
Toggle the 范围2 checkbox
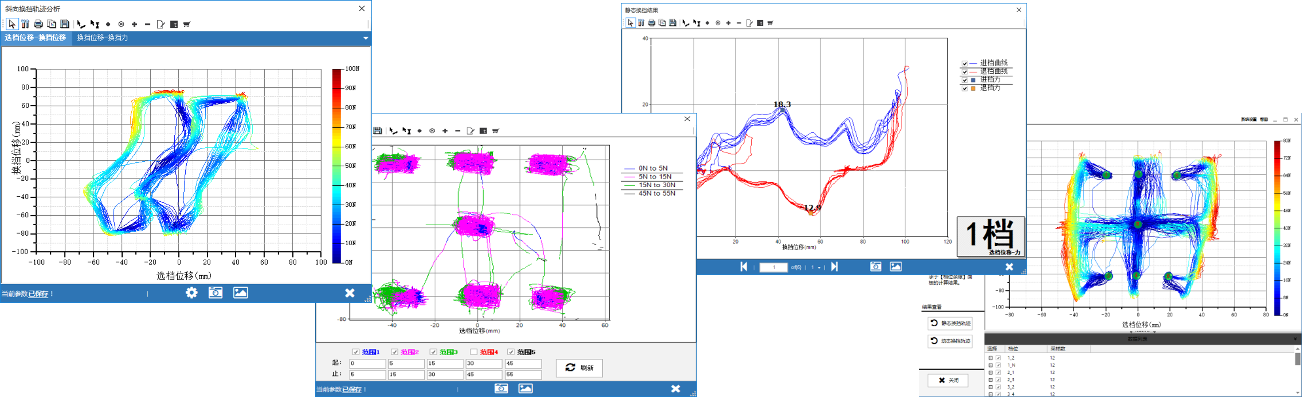pos(395,351)
